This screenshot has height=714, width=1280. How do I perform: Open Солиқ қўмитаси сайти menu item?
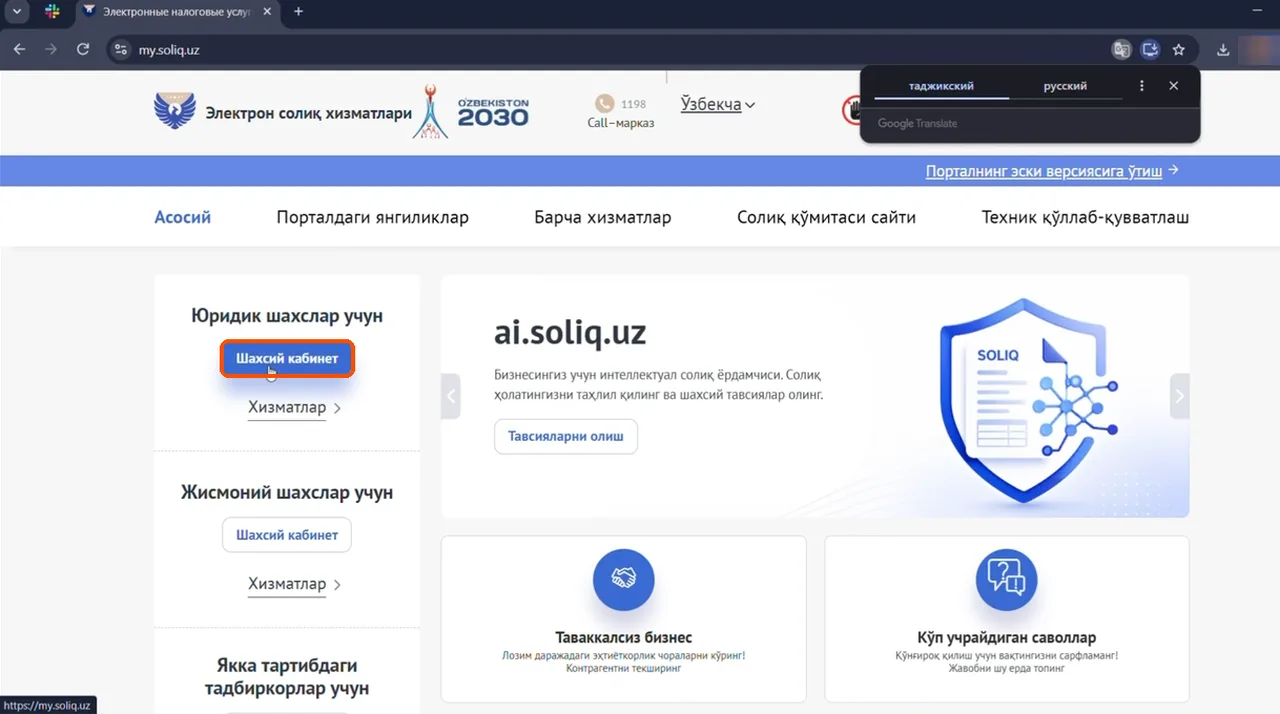point(826,217)
